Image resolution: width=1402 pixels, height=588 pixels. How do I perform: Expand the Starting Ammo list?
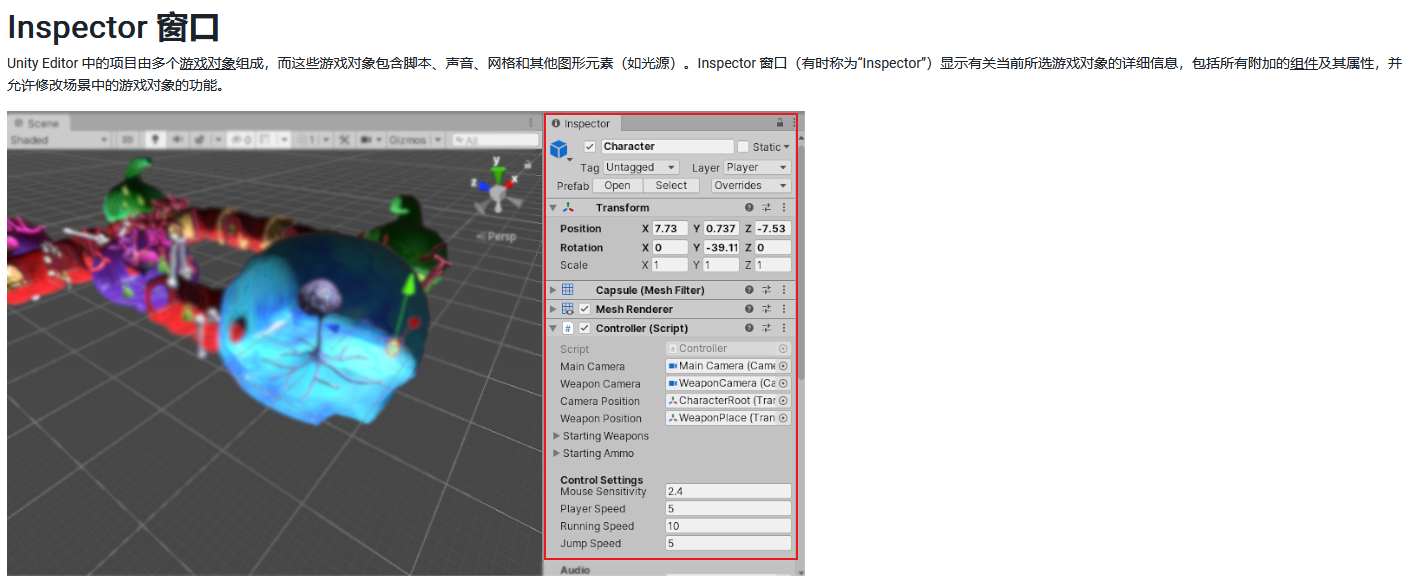point(557,453)
